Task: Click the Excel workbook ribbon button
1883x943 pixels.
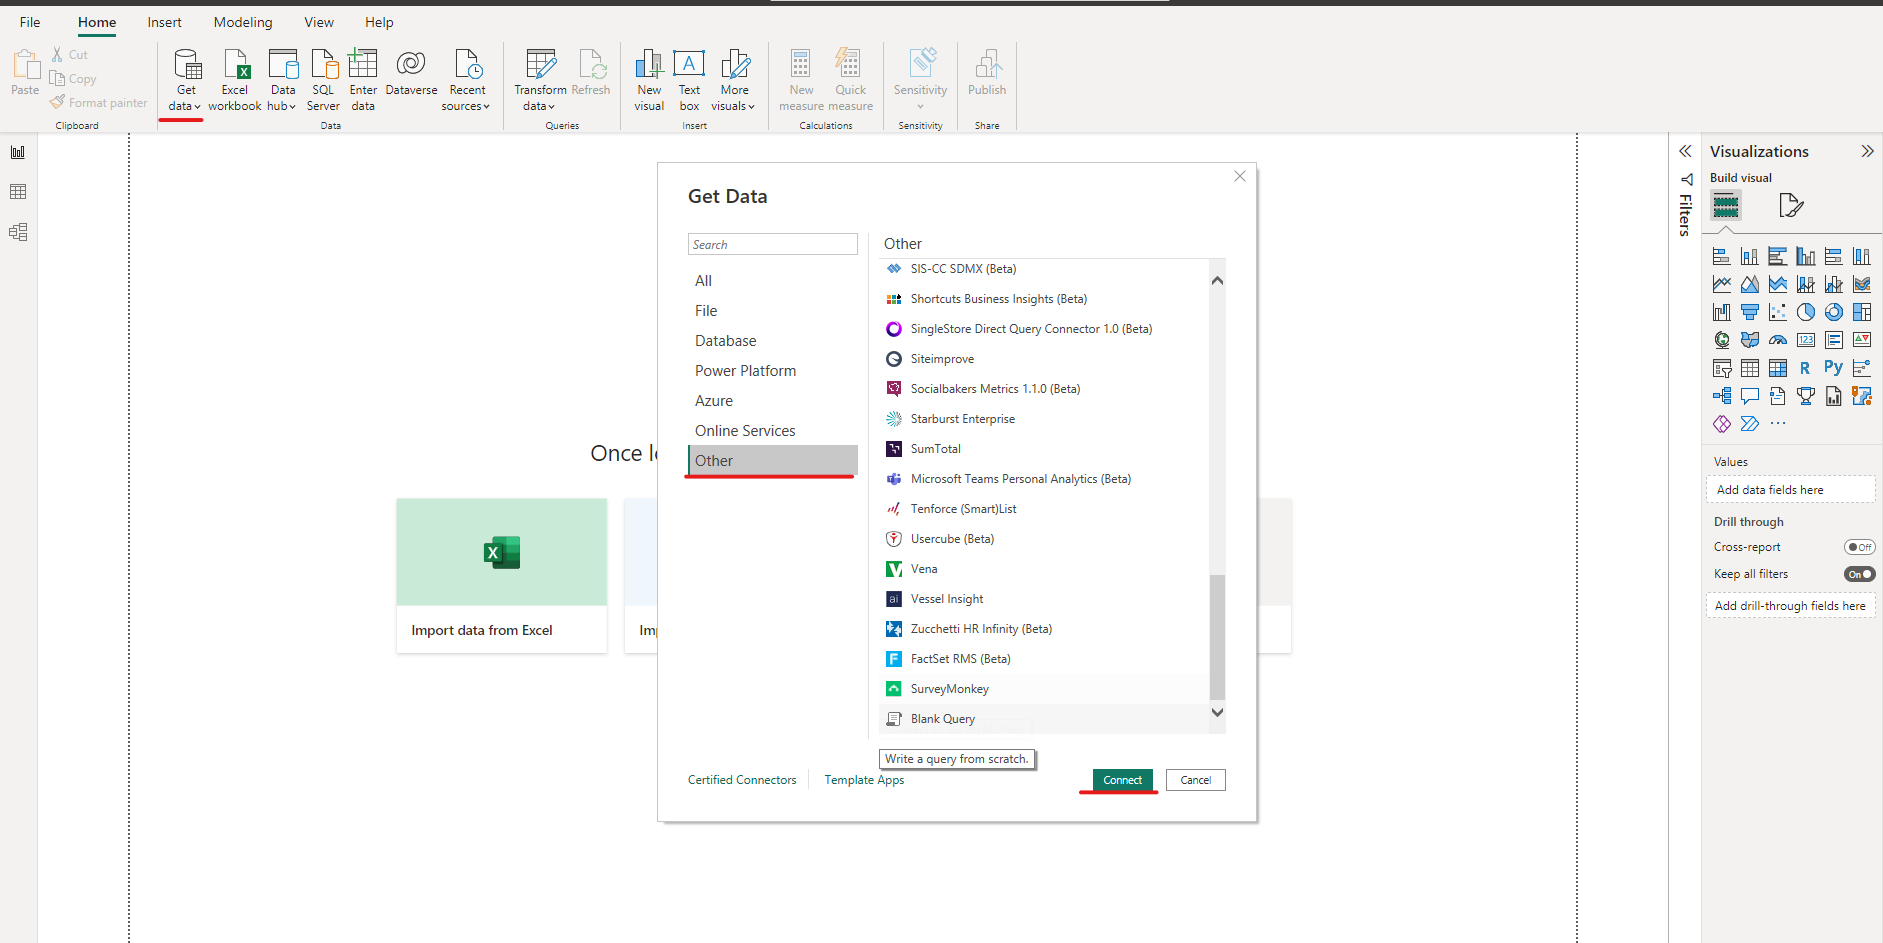Action: click(235, 80)
